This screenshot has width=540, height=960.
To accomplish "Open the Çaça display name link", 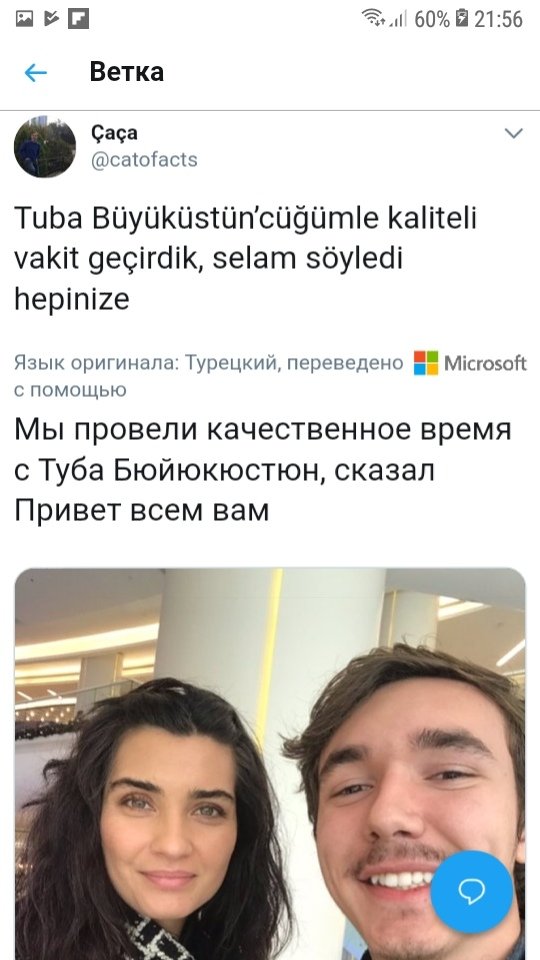I will point(114,132).
